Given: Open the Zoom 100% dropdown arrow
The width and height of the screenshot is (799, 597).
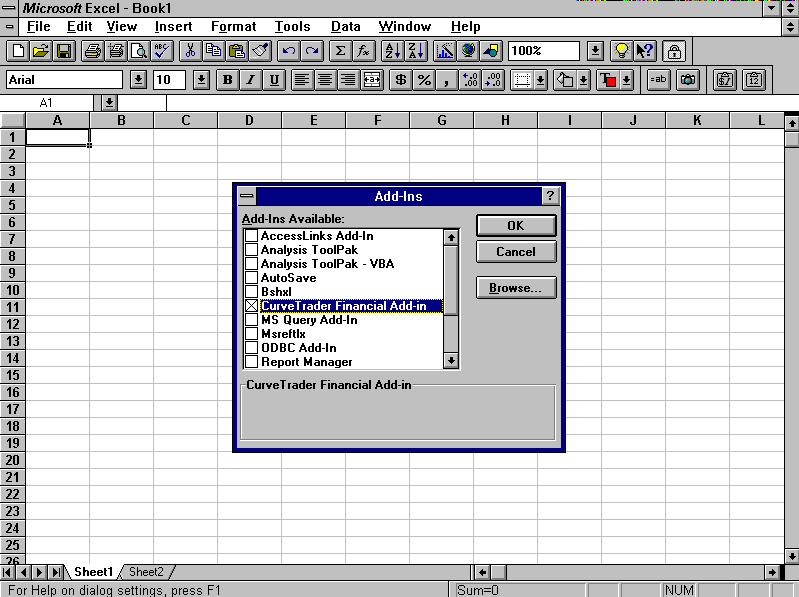Looking at the screenshot, I should click(595, 51).
